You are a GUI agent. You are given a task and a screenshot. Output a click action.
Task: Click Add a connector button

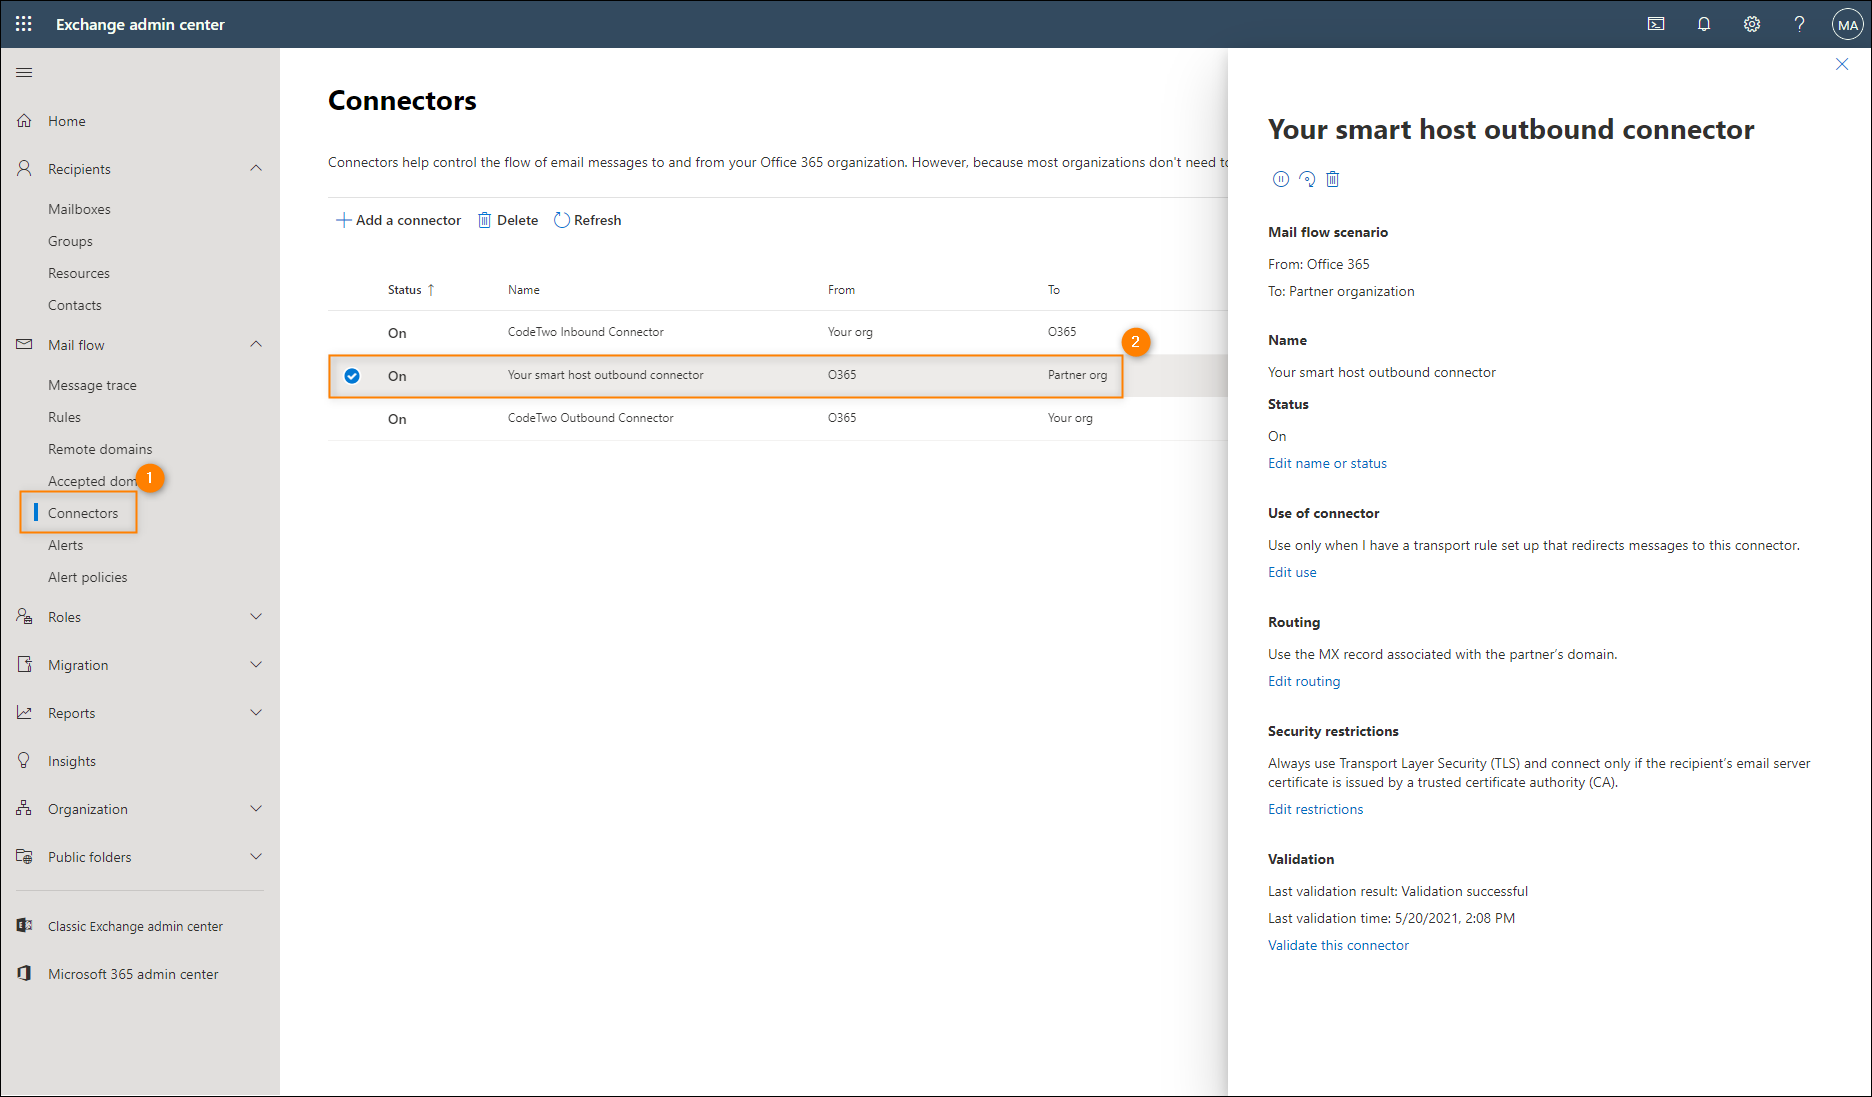pos(398,220)
